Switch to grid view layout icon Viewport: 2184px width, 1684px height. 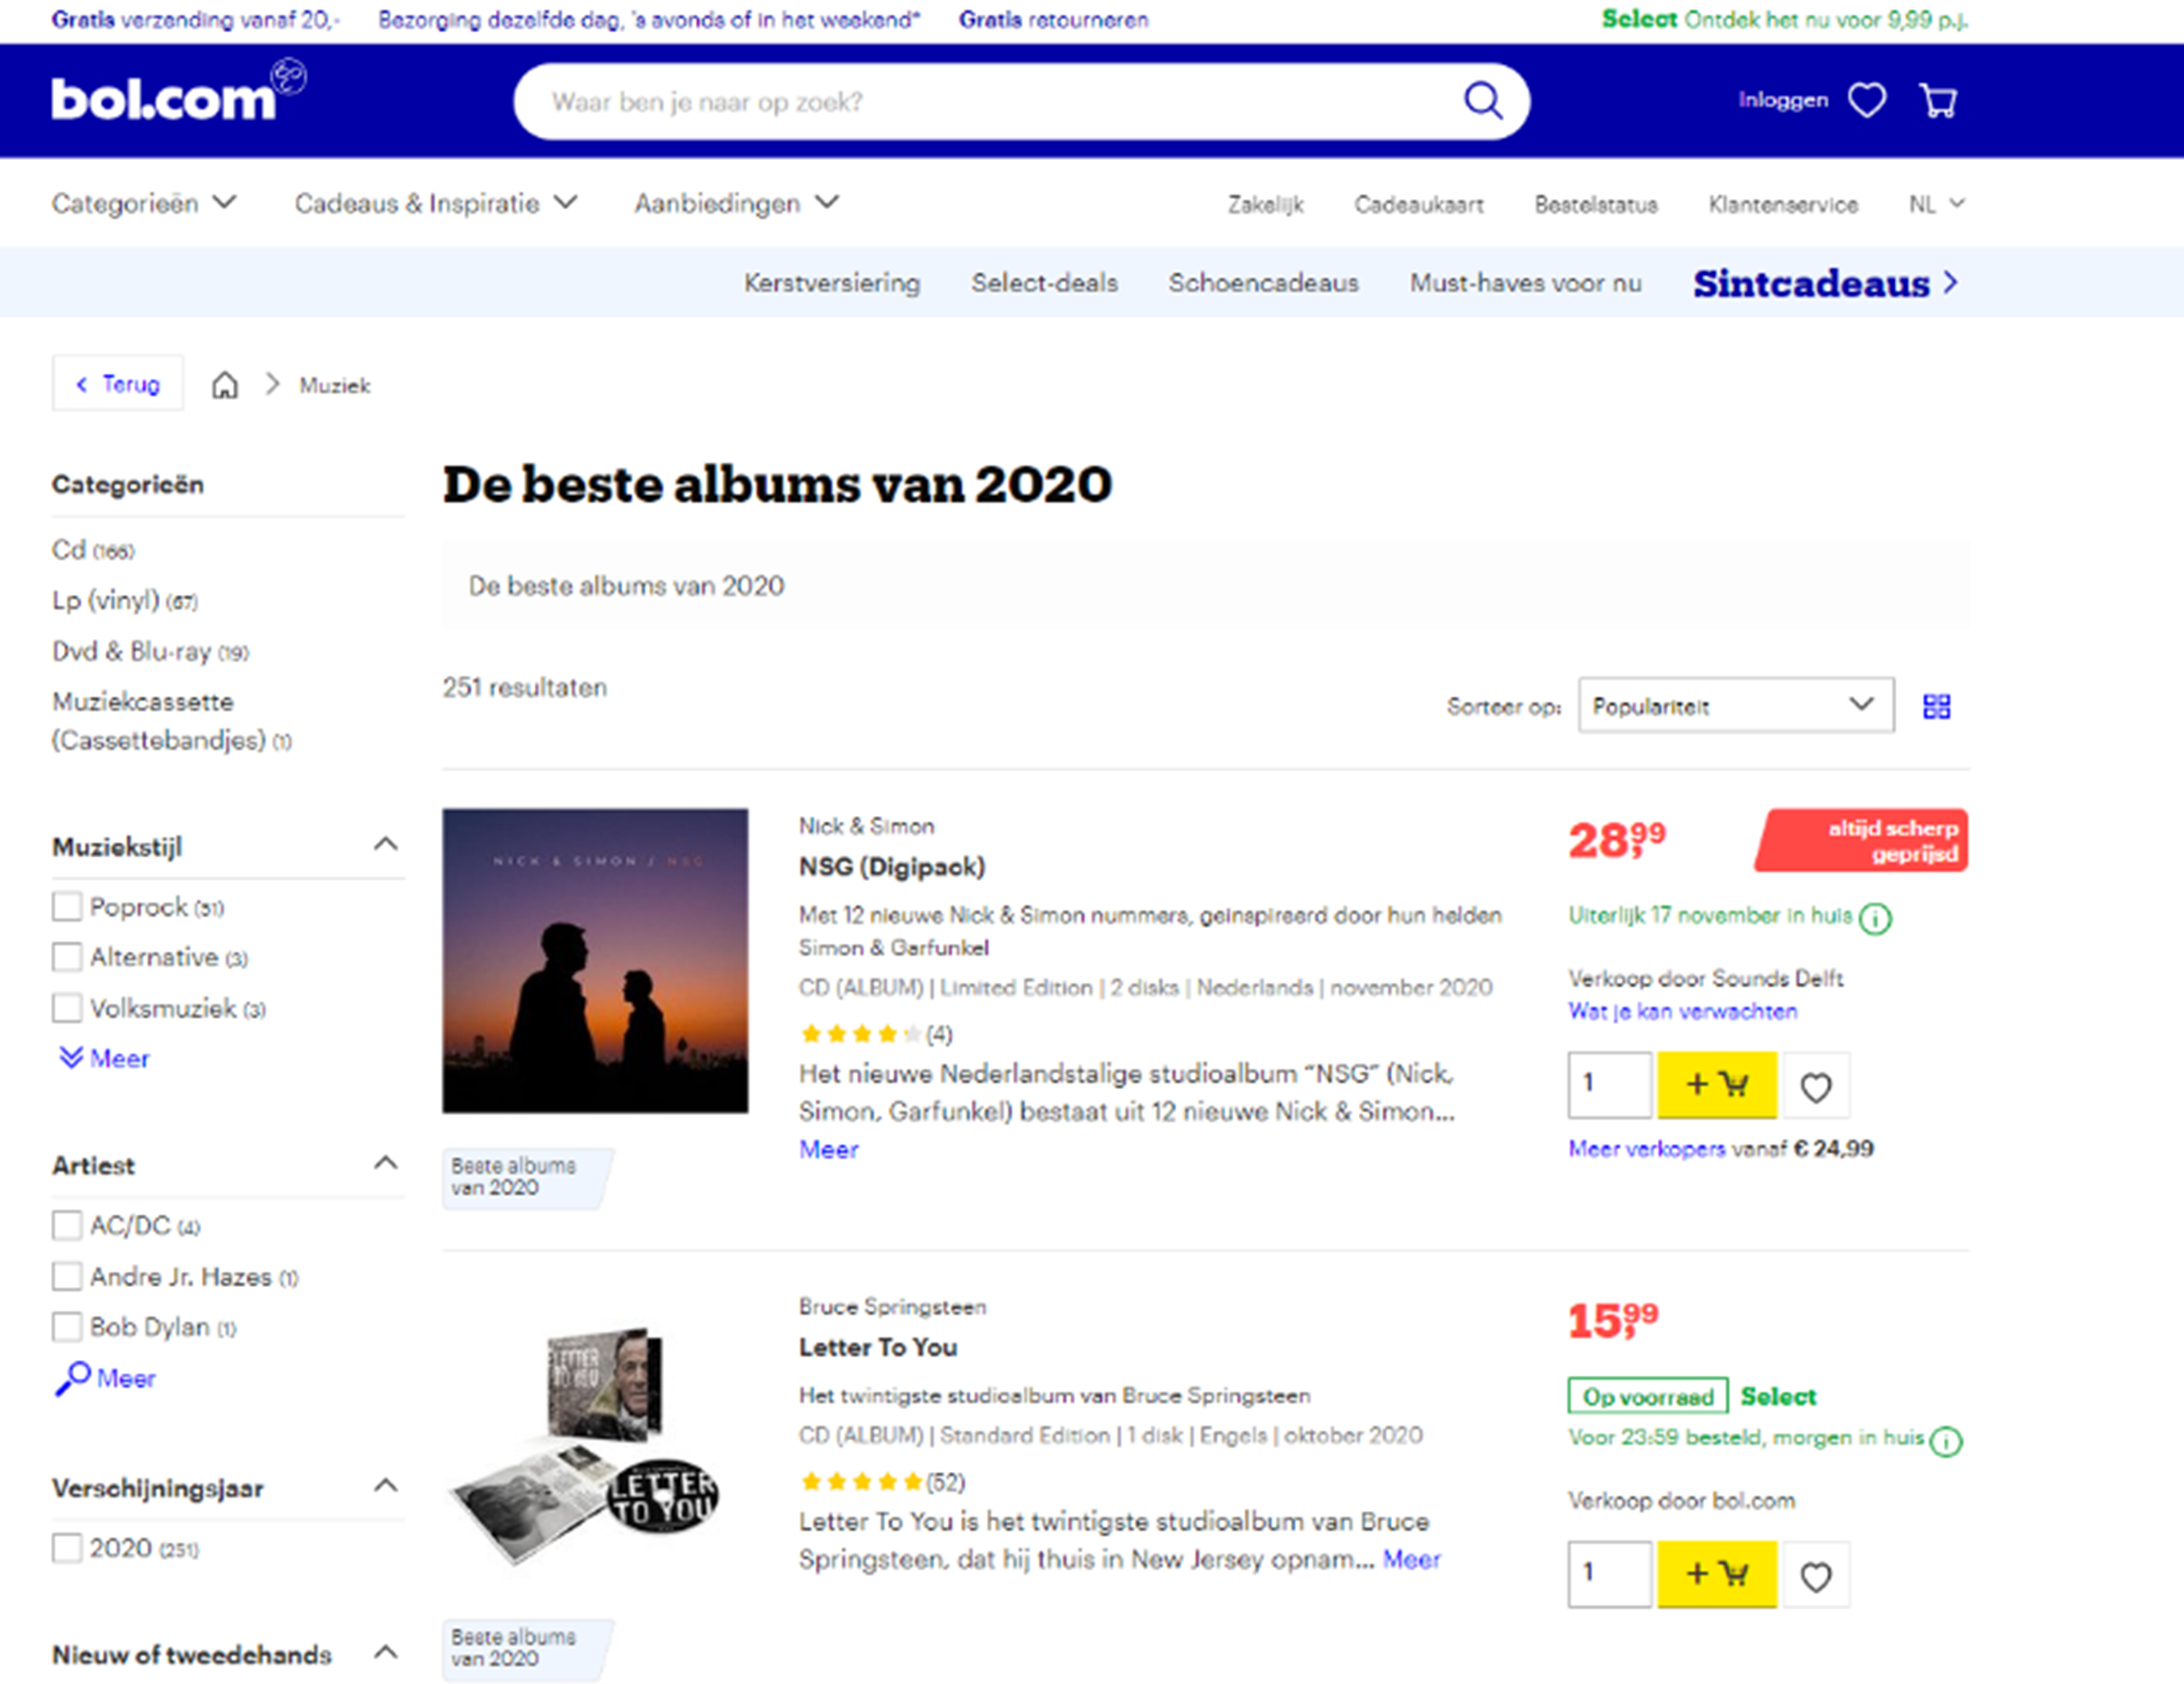click(1936, 707)
